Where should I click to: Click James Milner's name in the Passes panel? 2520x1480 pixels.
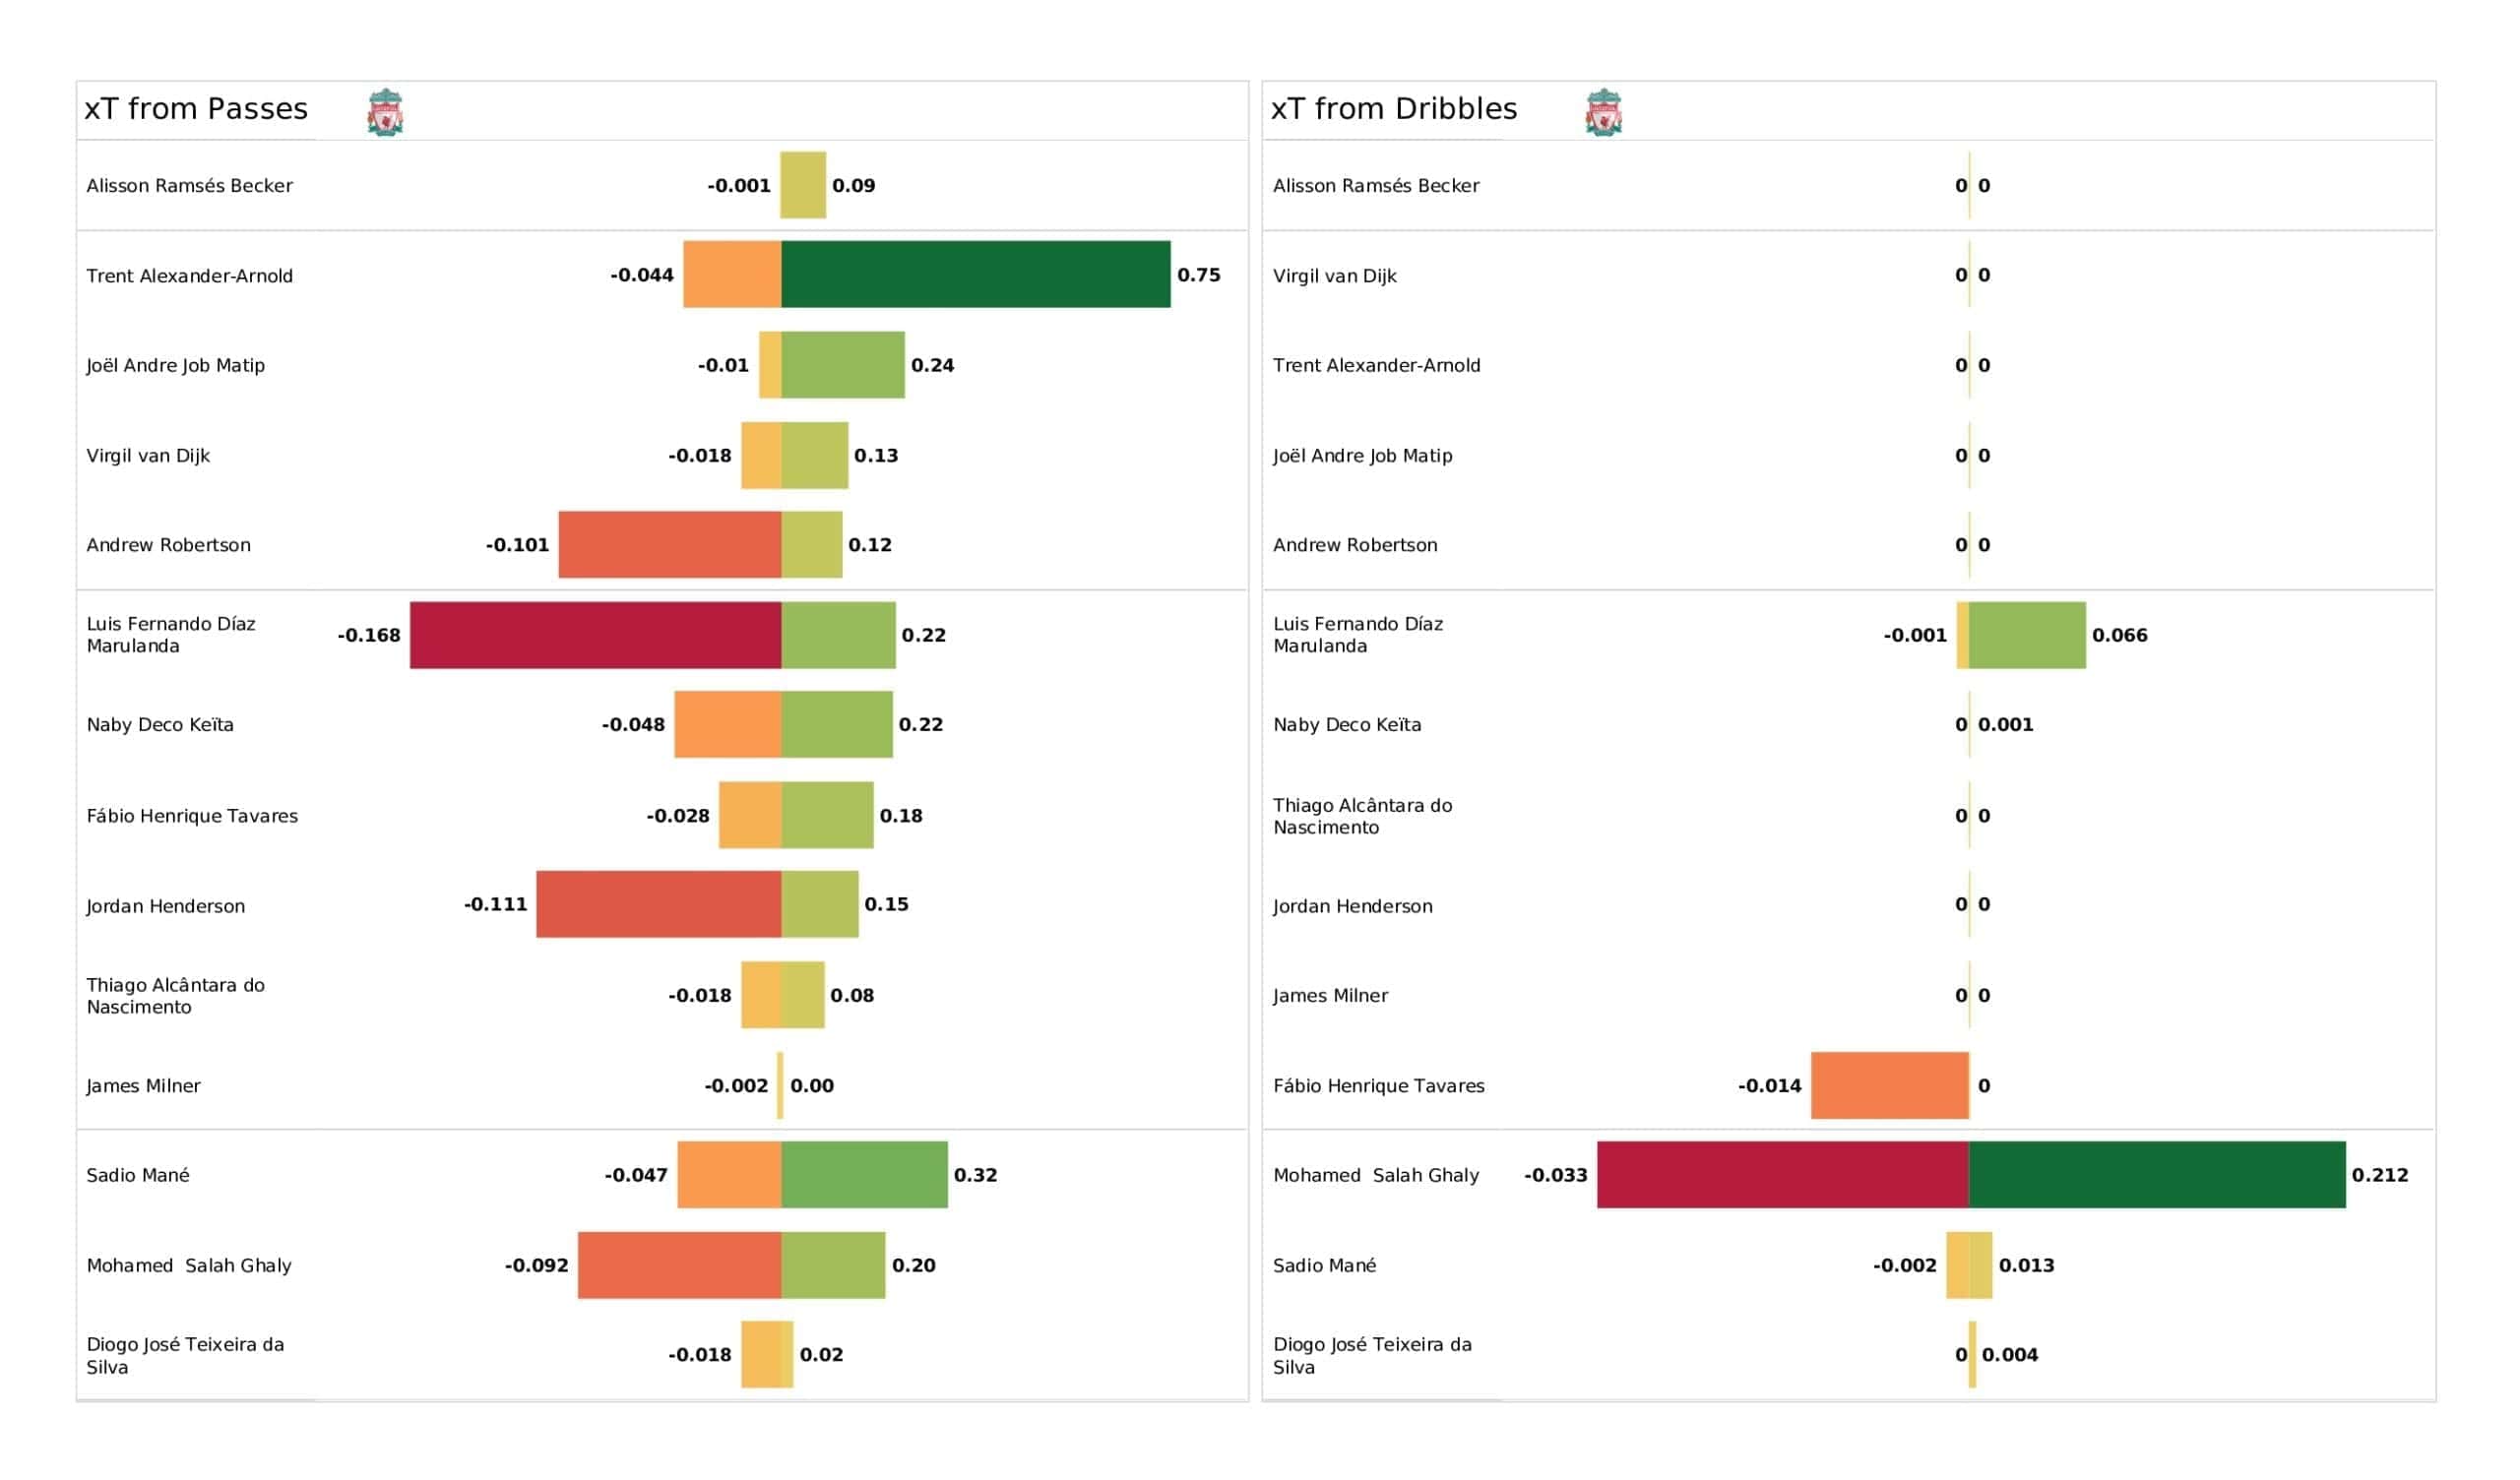coord(143,1086)
